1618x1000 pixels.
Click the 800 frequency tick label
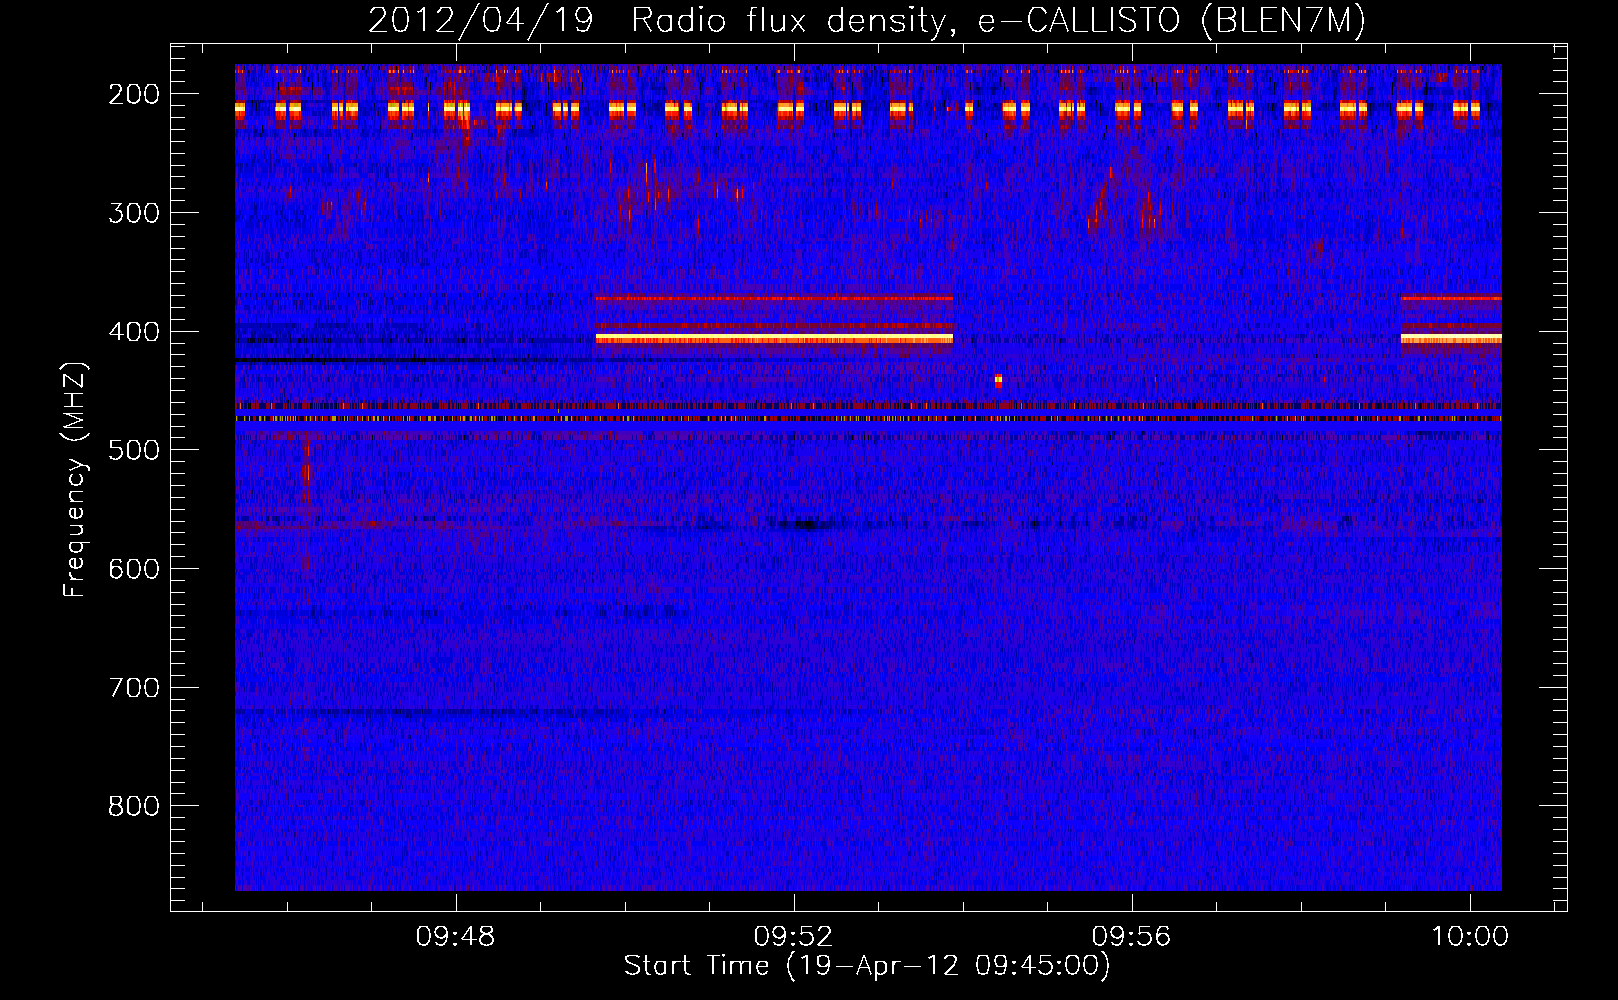pos(134,806)
